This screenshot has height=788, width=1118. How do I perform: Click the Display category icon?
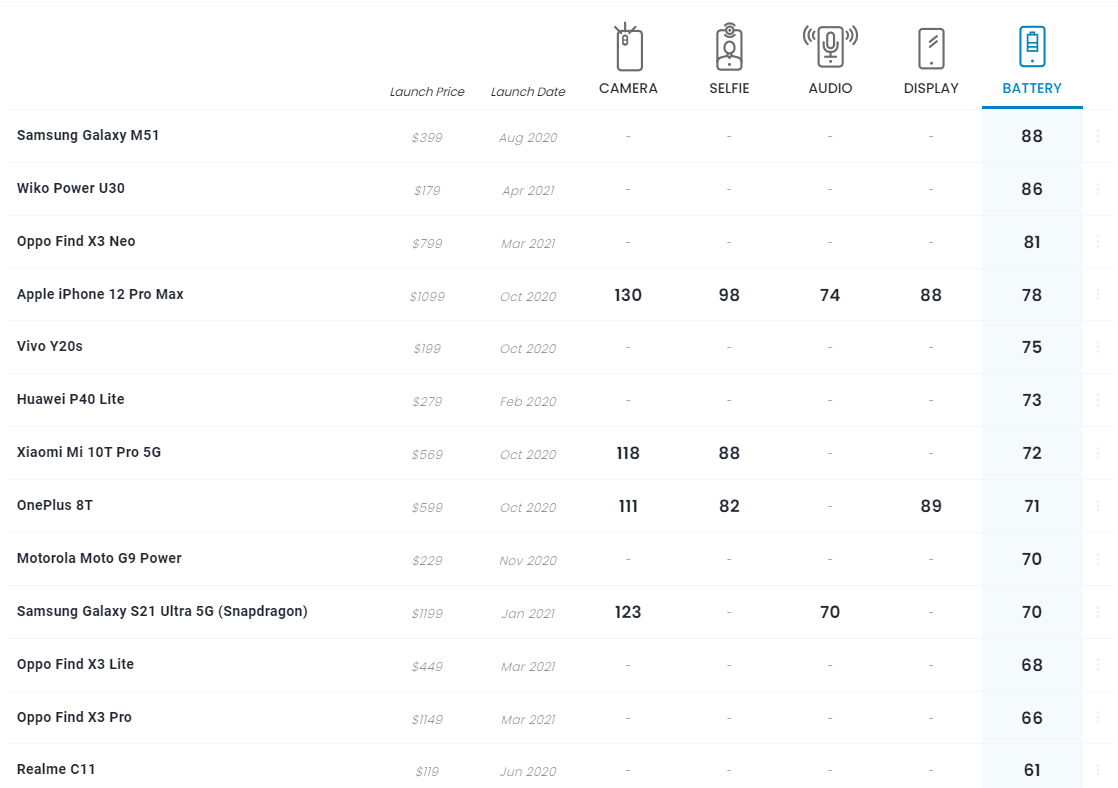(931, 48)
